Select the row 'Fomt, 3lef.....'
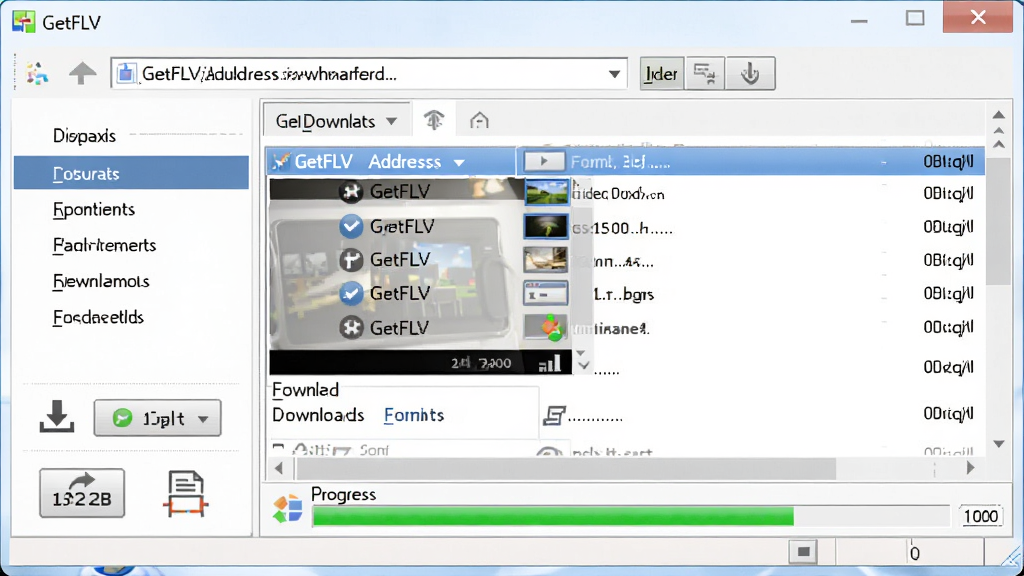The width and height of the screenshot is (1024, 576). [x=751, y=161]
